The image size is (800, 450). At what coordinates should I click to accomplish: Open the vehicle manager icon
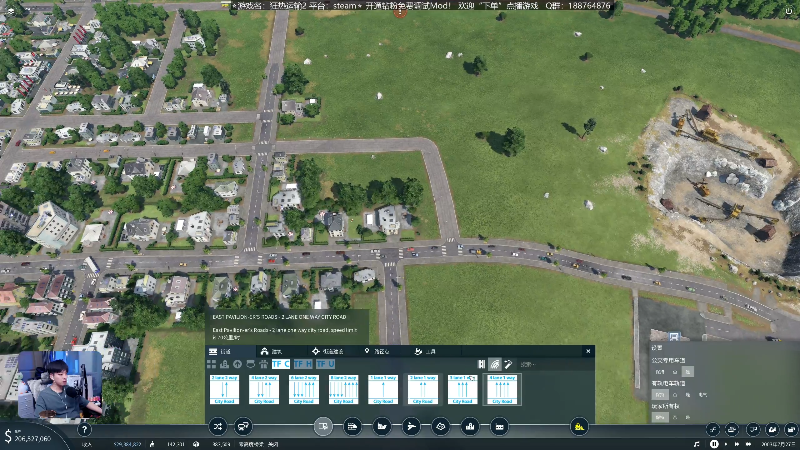(243, 427)
